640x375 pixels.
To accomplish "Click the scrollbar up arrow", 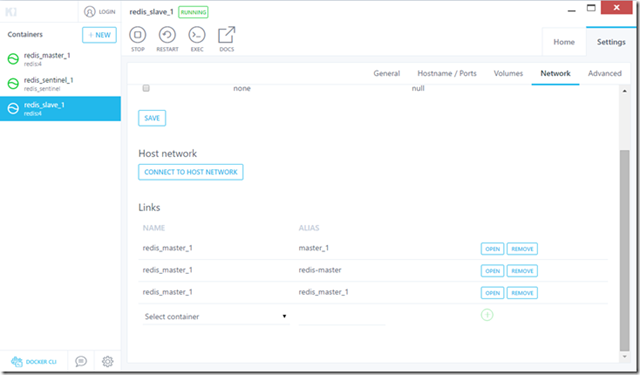I will tap(624, 91).
